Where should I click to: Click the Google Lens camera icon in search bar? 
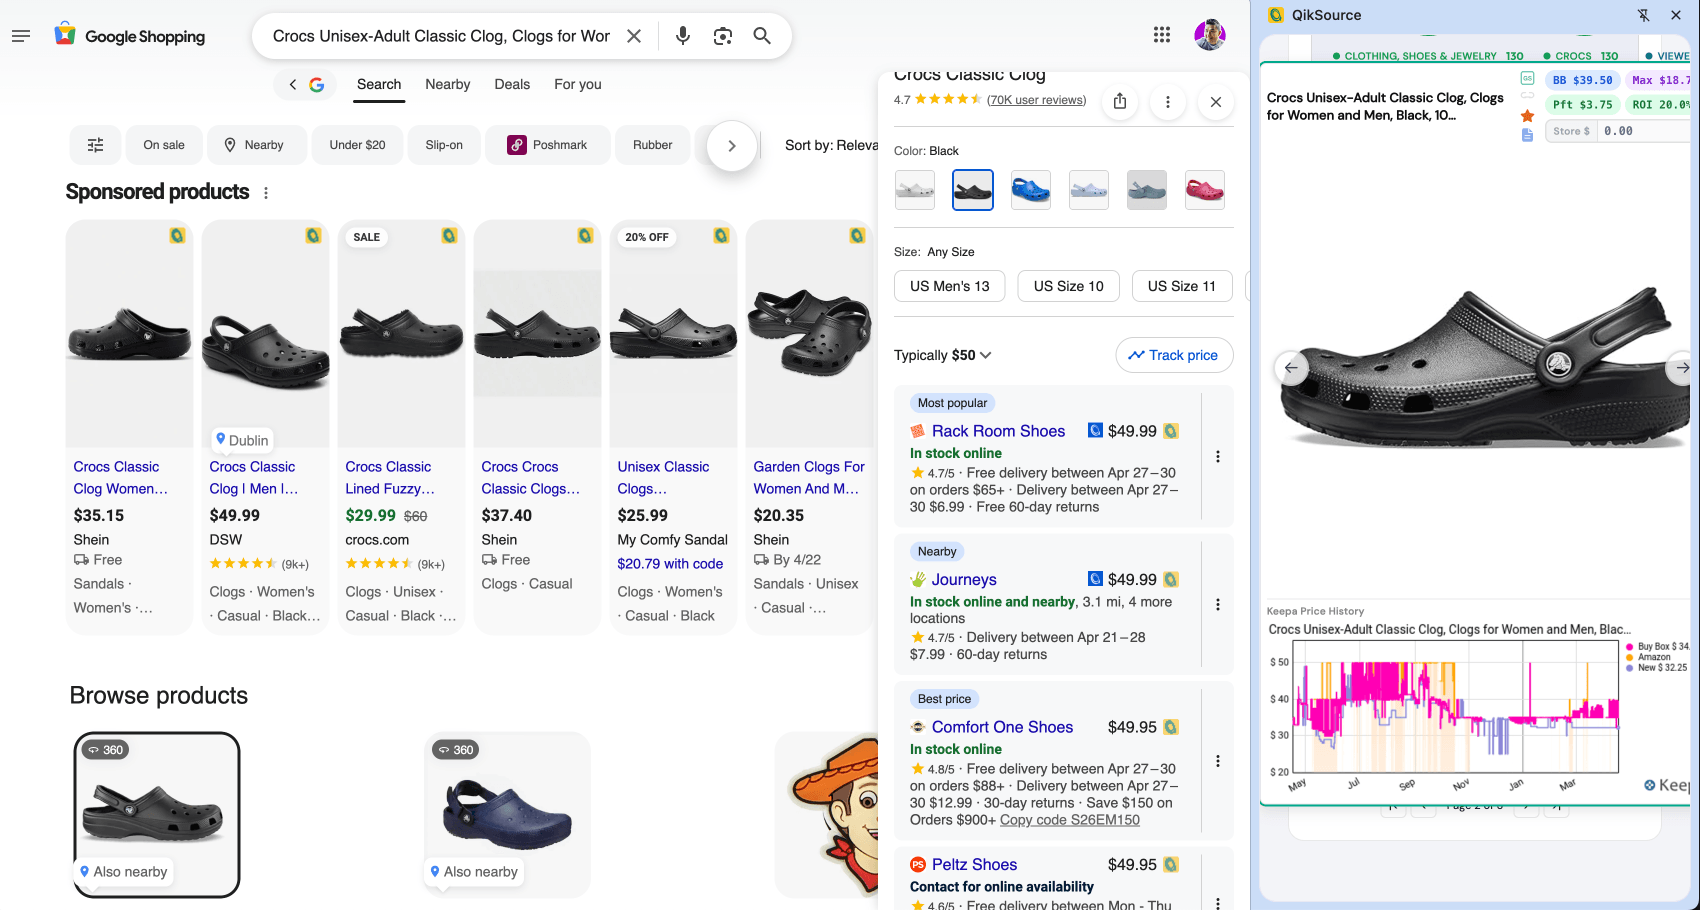pyautogui.click(x=722, y=35)
